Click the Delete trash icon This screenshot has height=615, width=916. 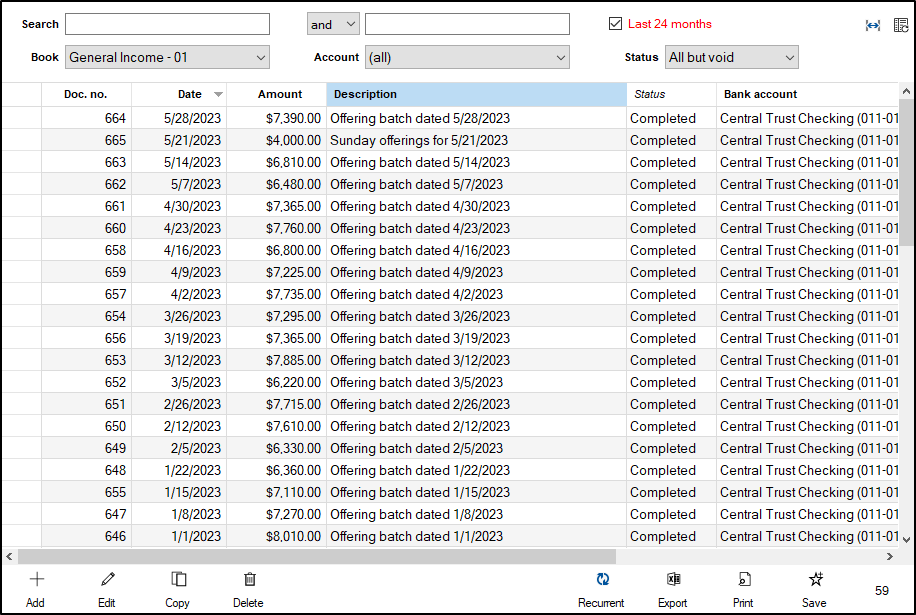249,580
